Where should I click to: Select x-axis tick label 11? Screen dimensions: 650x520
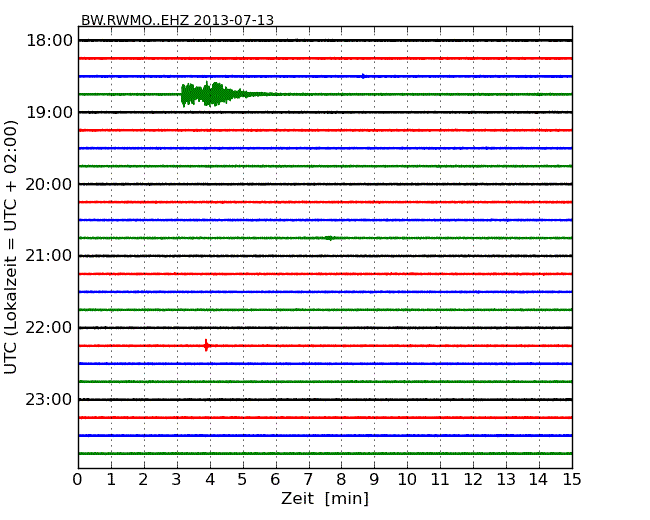pos(440,480)
